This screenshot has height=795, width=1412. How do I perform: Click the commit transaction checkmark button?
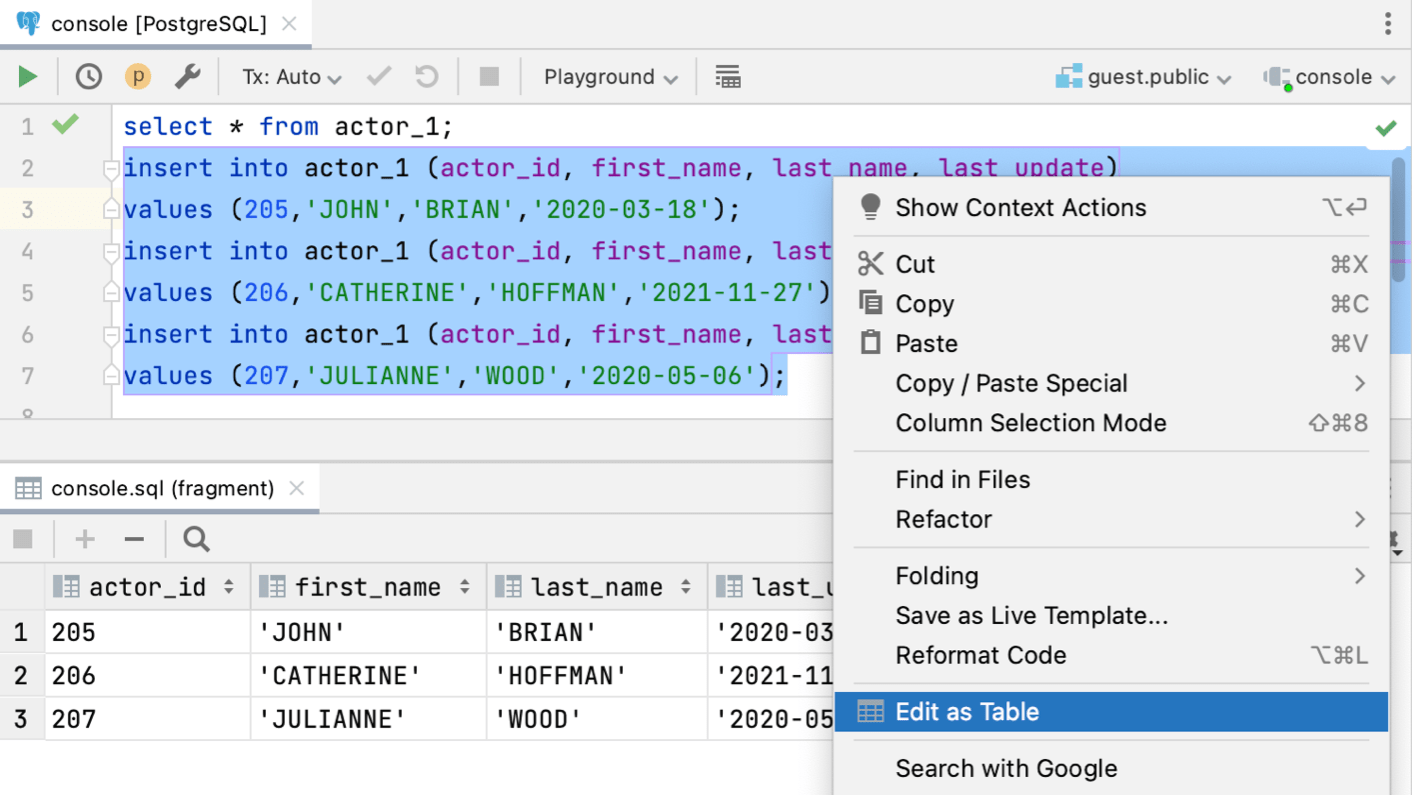pos(378,76)
